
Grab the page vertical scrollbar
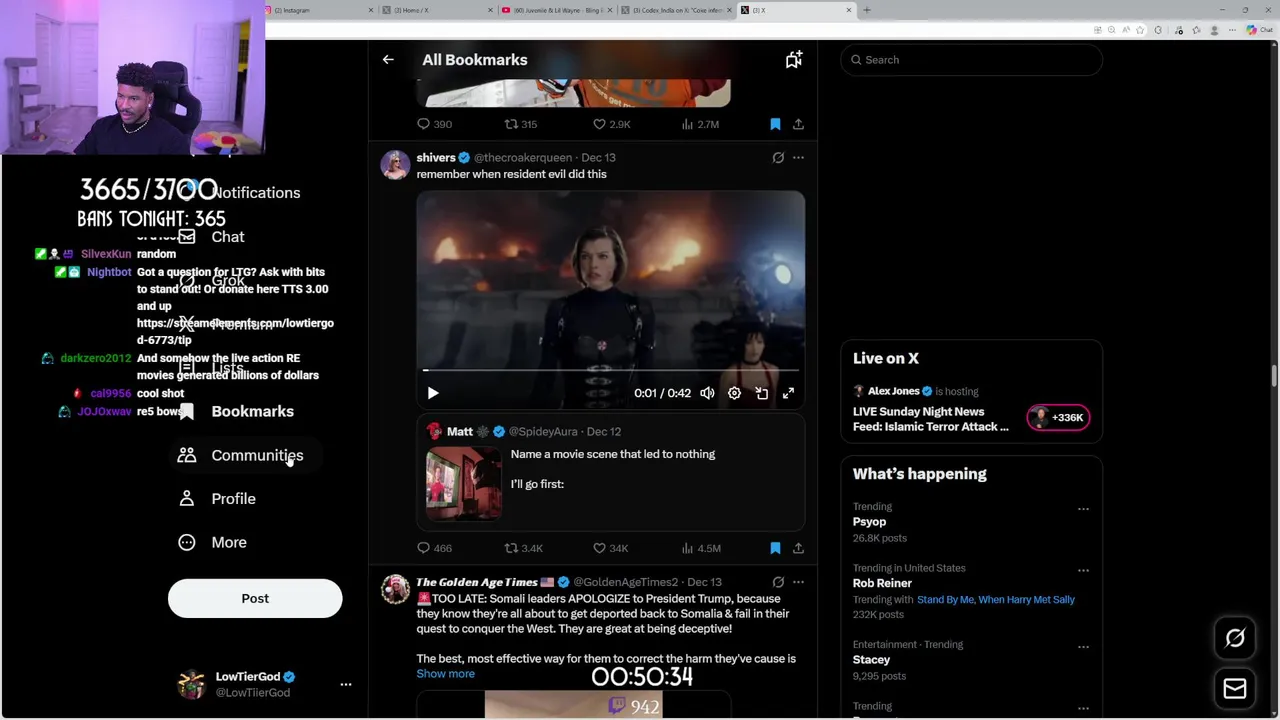click(1274, 376)
